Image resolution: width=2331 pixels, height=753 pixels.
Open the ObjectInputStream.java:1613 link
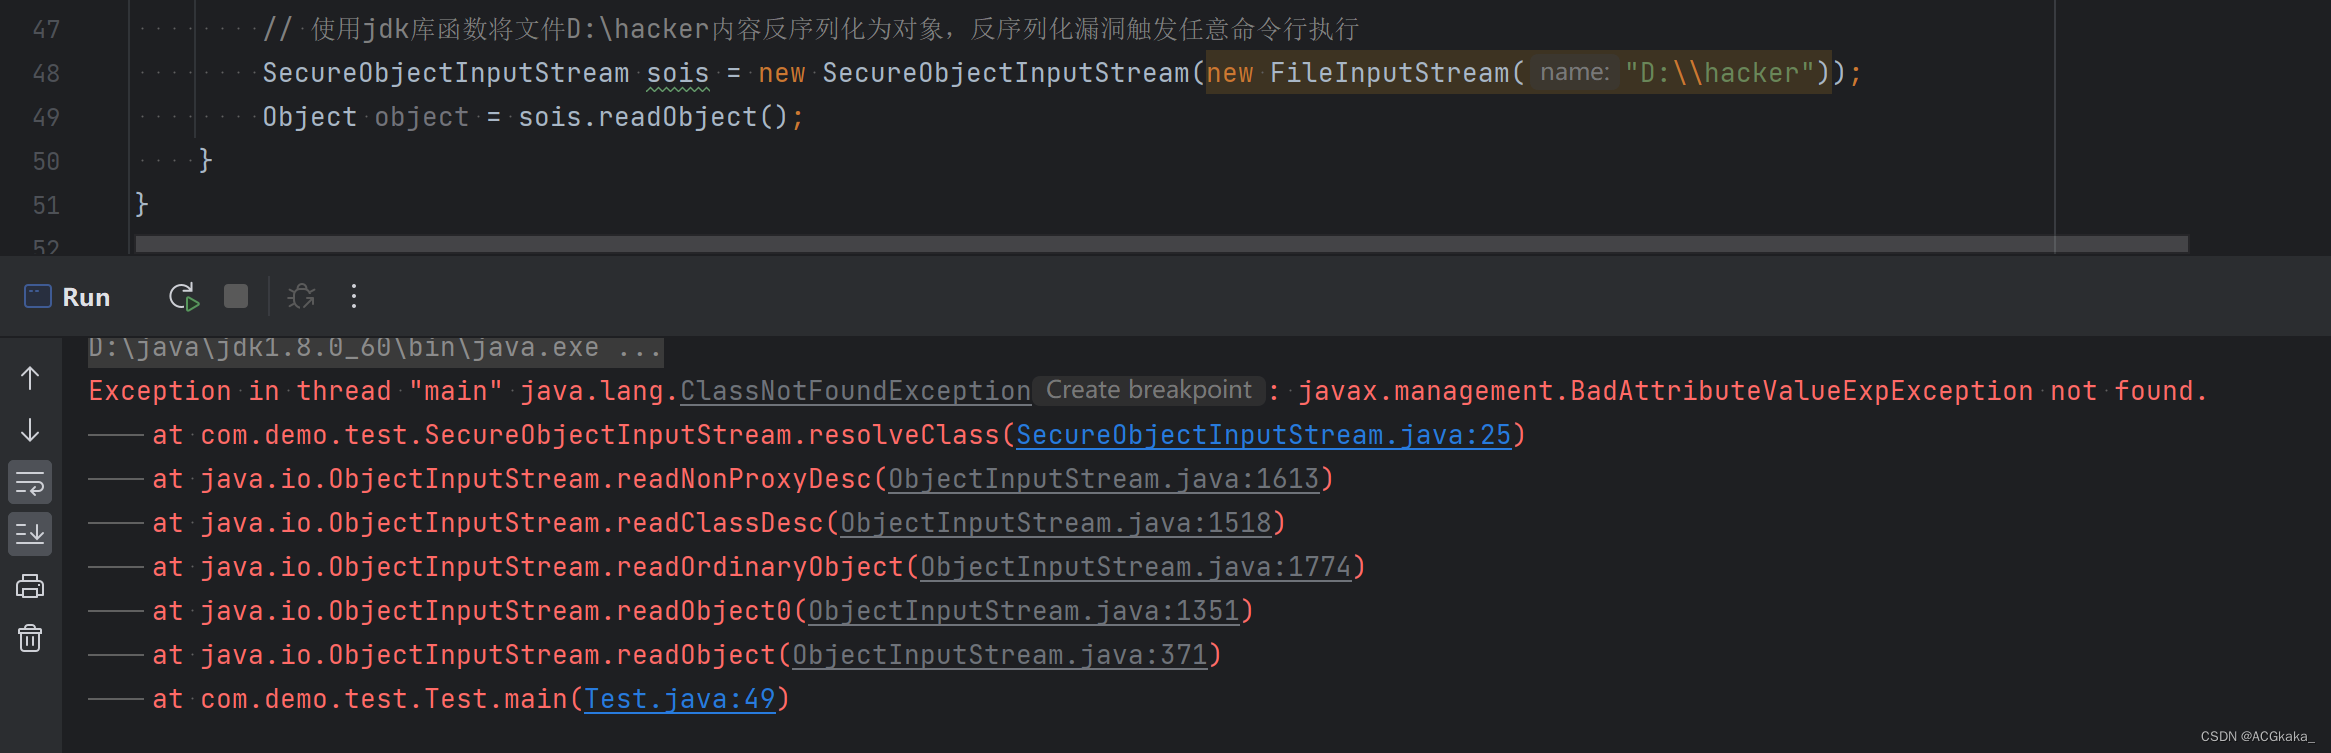[x=1104, y=479]
